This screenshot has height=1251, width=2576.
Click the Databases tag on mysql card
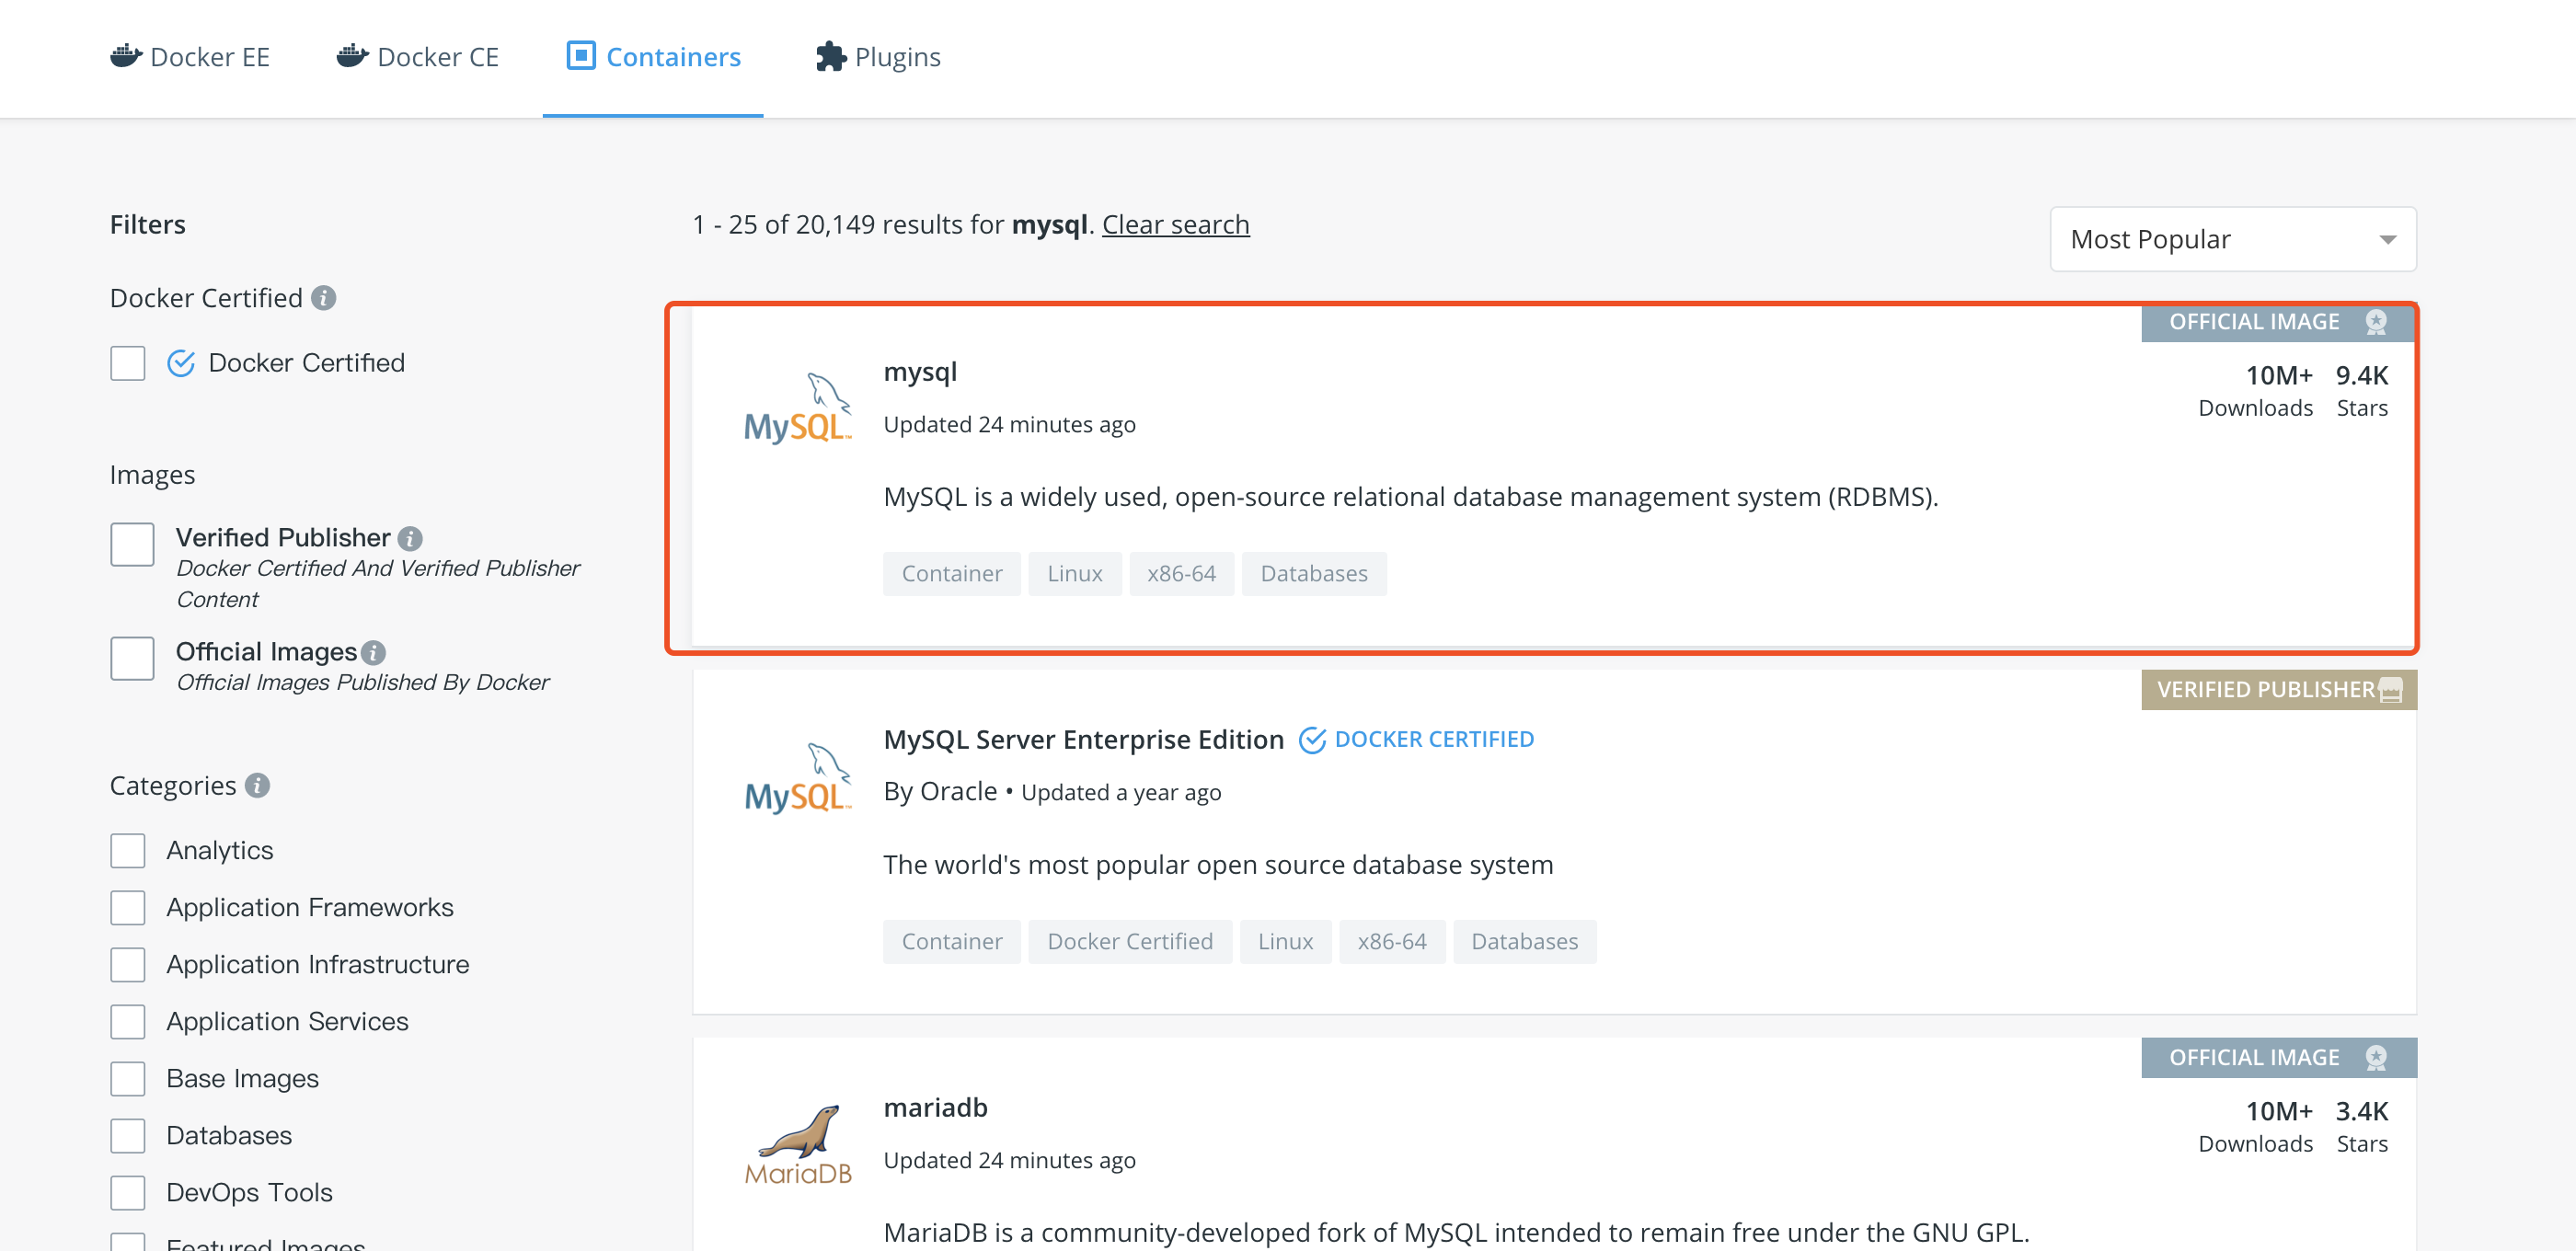pos(1313,574)
